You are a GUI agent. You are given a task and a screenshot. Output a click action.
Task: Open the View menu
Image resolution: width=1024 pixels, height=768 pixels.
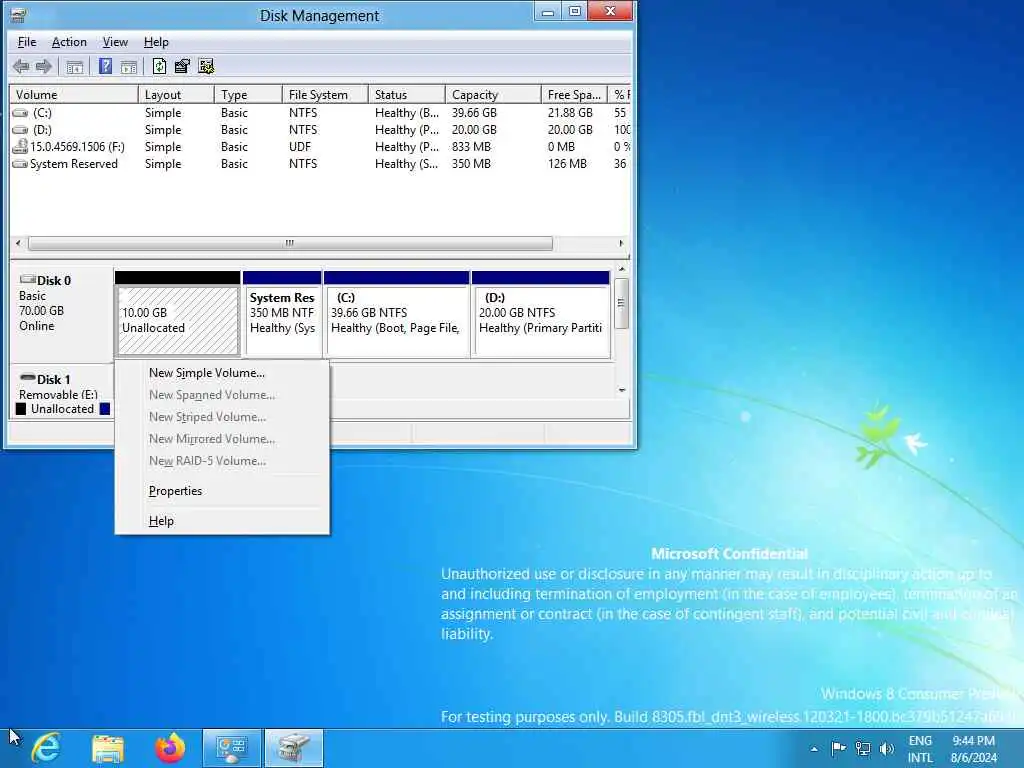pos(115,42)
